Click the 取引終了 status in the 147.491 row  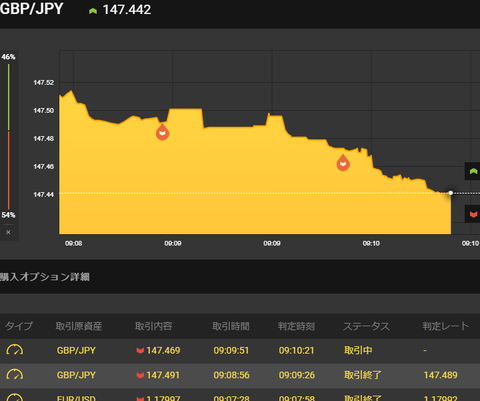click(x=363, y=375)
